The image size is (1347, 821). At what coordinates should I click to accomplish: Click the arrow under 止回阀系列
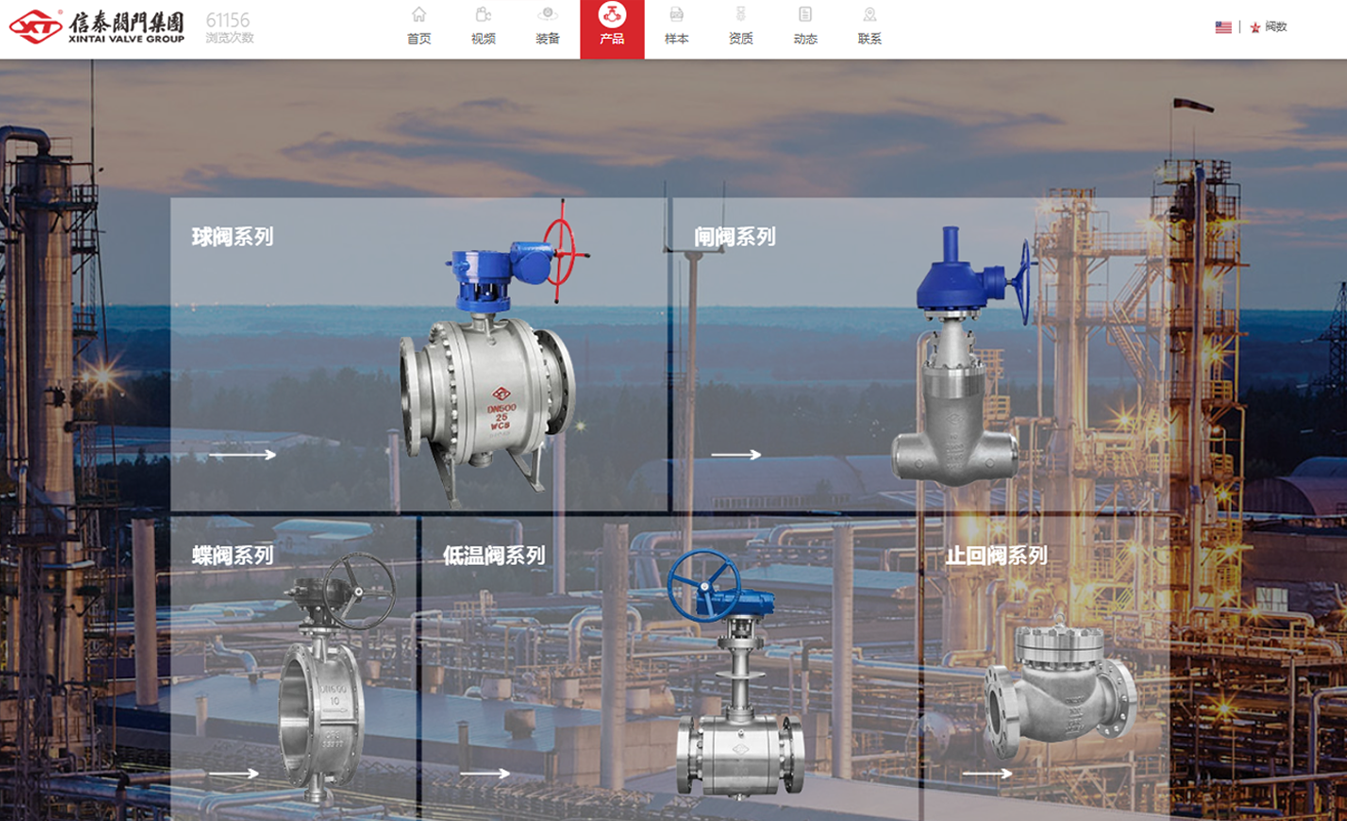coord(987,773)
